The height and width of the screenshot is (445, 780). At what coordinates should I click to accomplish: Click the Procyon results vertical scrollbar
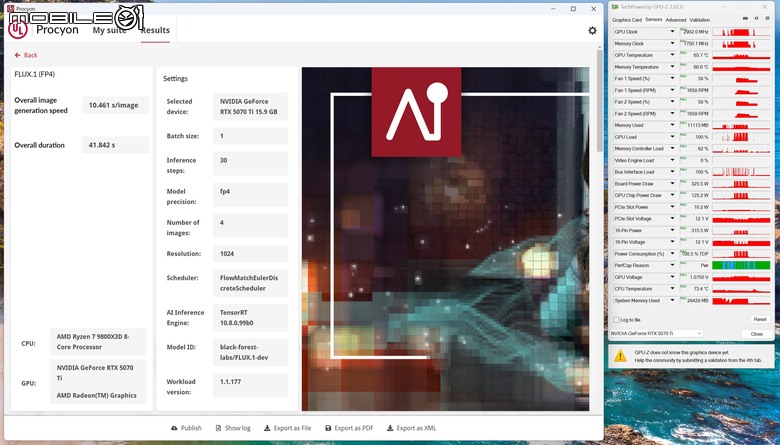[599, 99]
